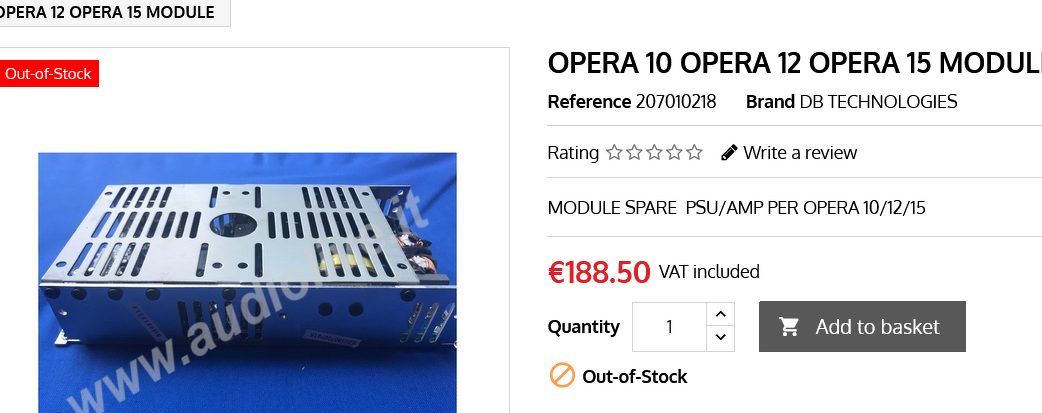The image size is (1042, 413).
Task: Click the shopping cart icon on the basket button
Action: [790, 327]
